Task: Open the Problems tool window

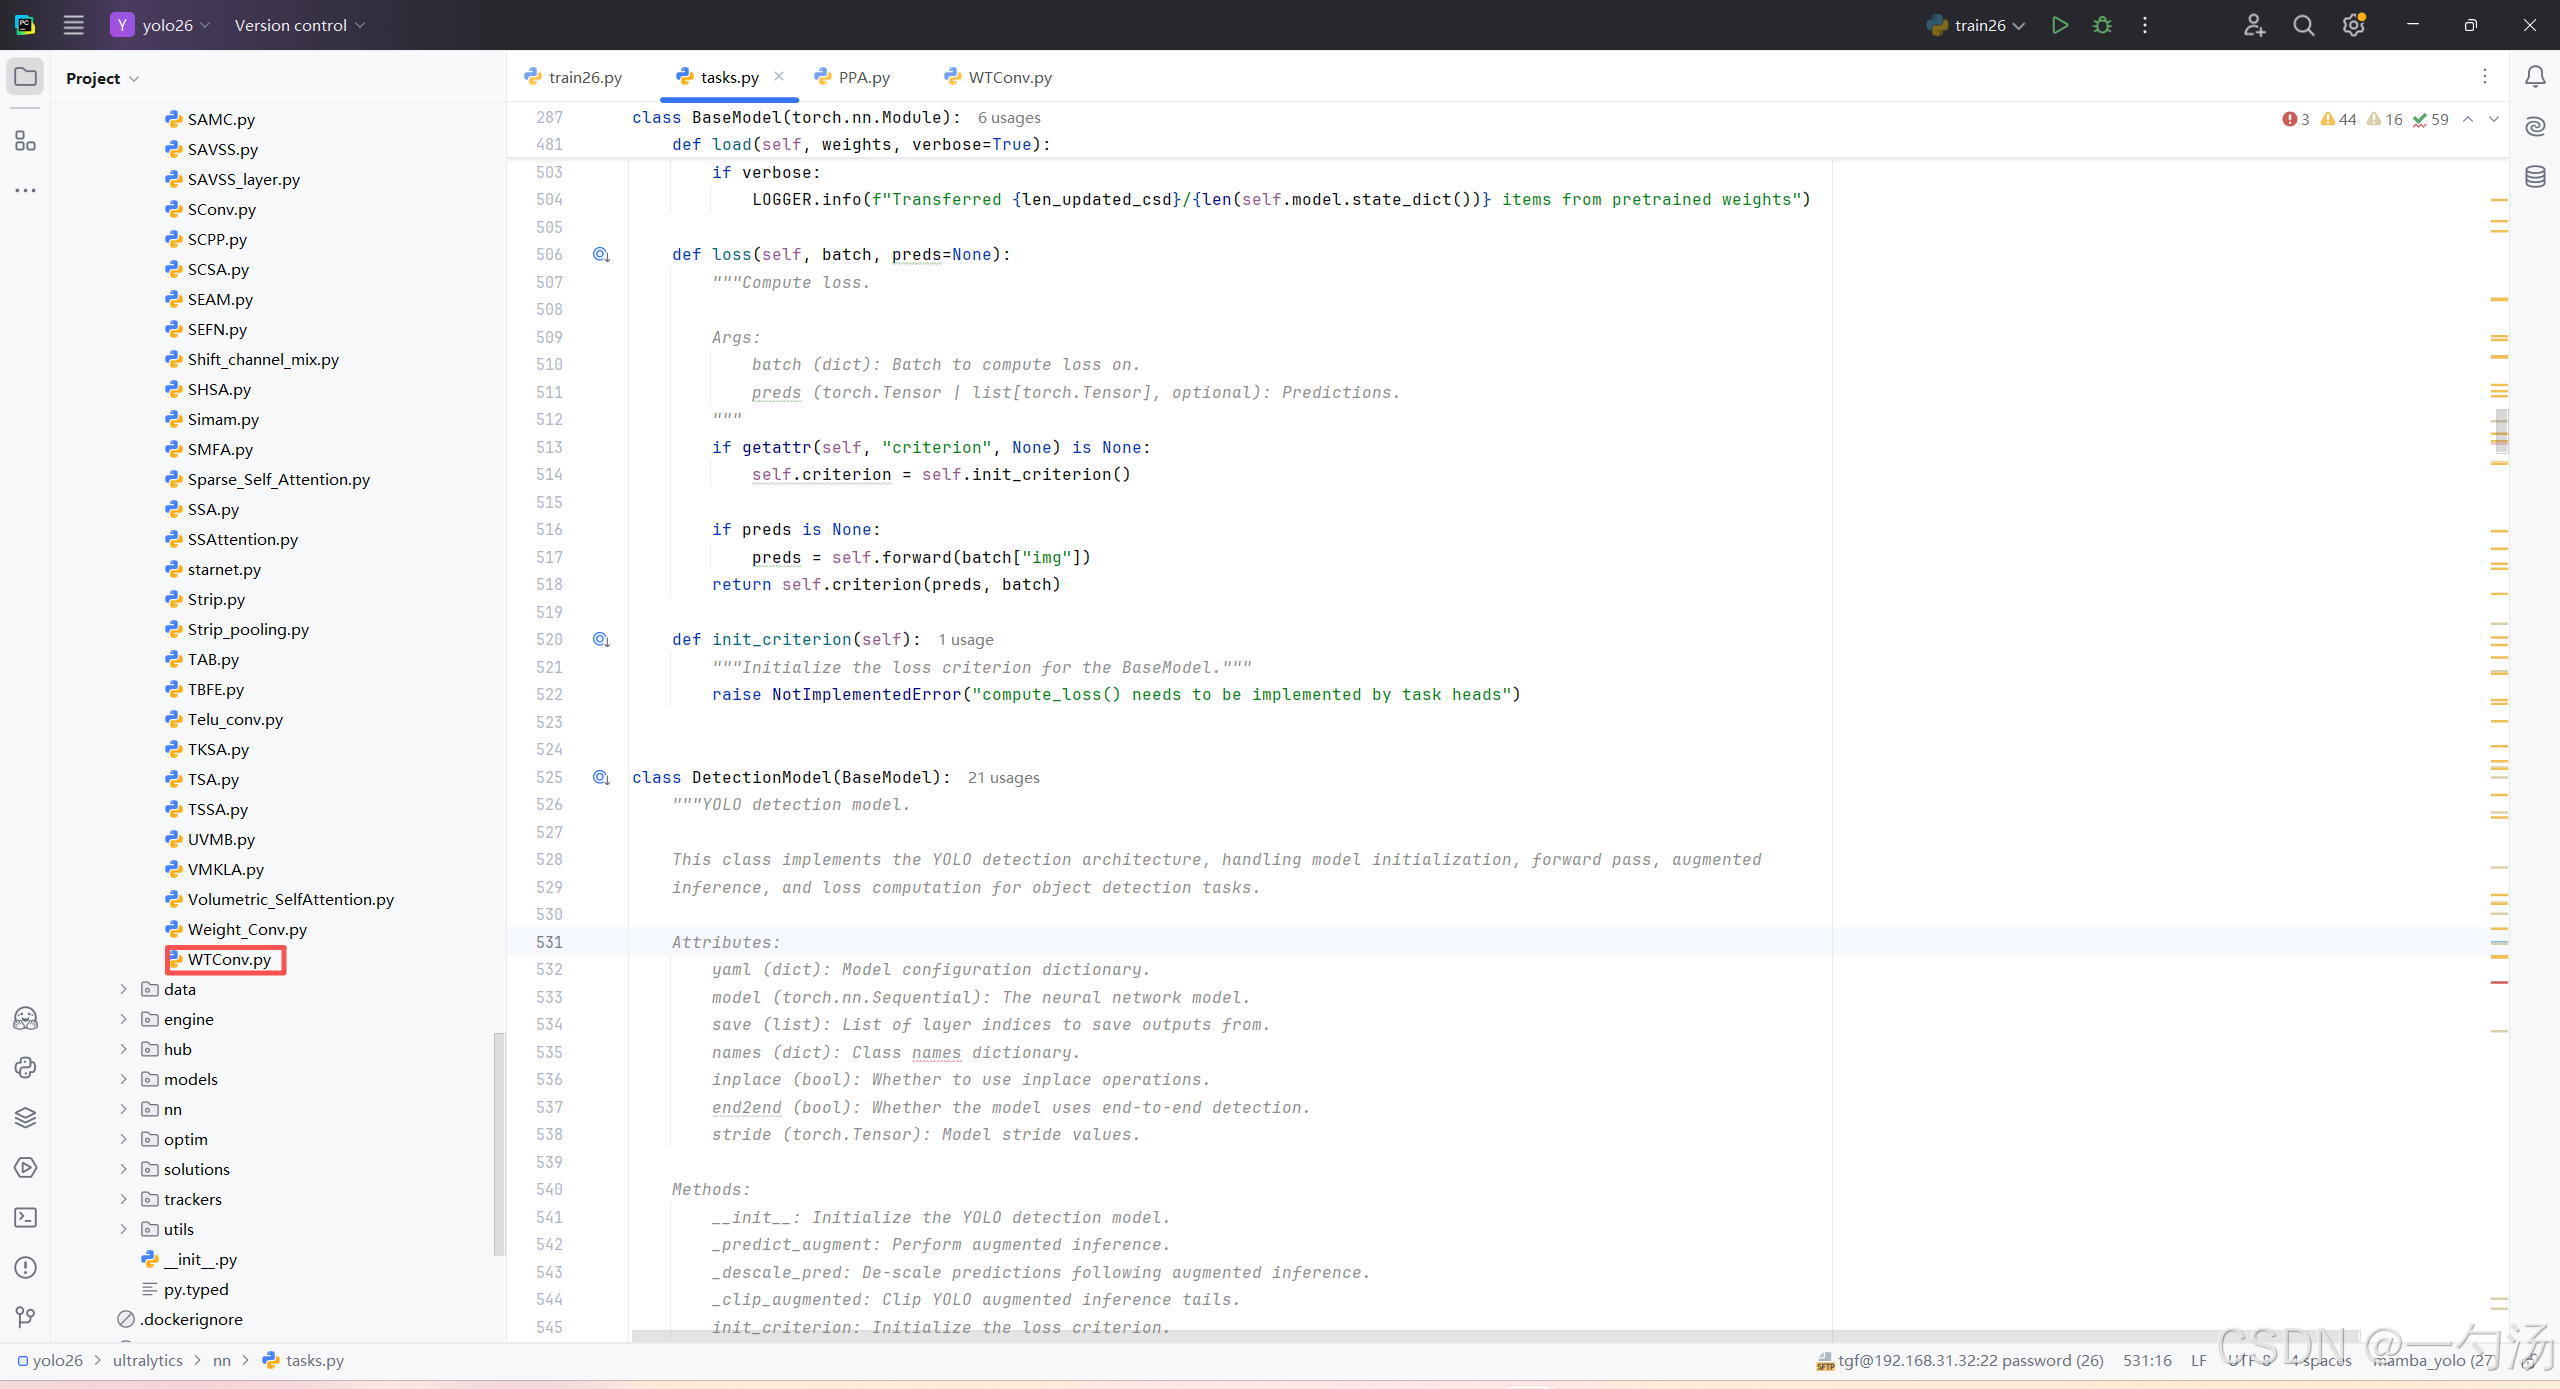Action: click(x=25, y=1267)
